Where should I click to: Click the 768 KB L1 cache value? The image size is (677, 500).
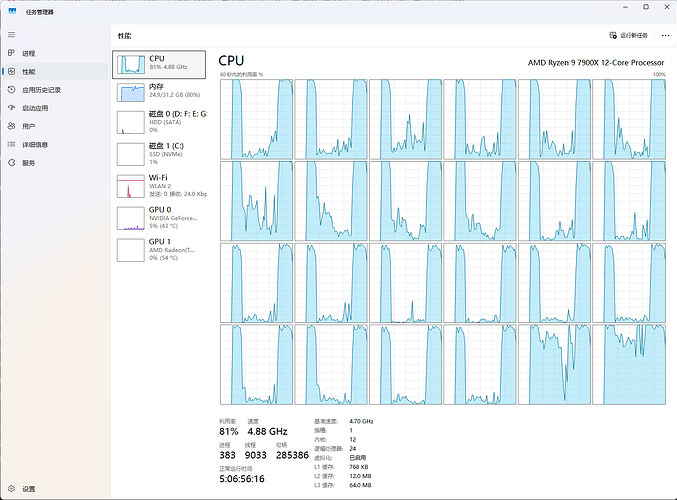(x=358, y=467)
